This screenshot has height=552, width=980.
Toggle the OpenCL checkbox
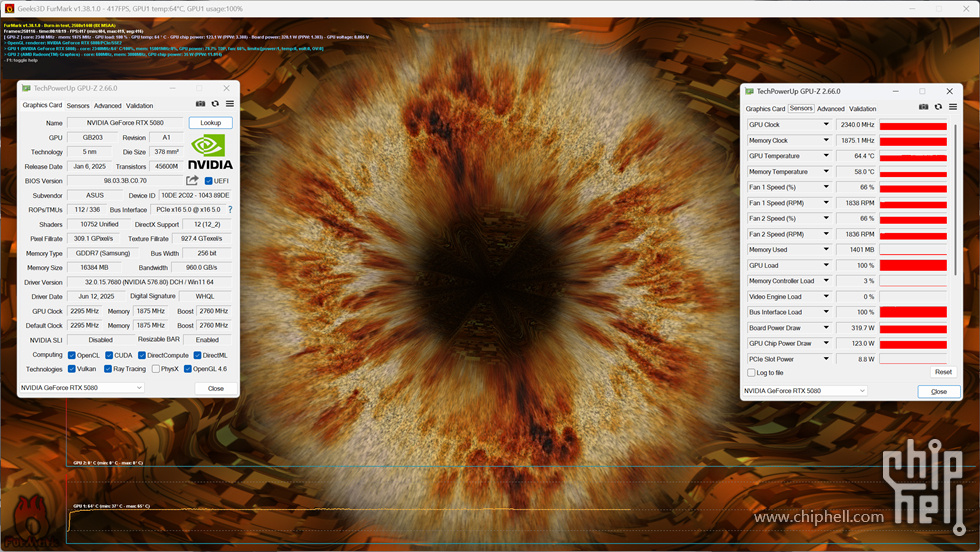72,355
